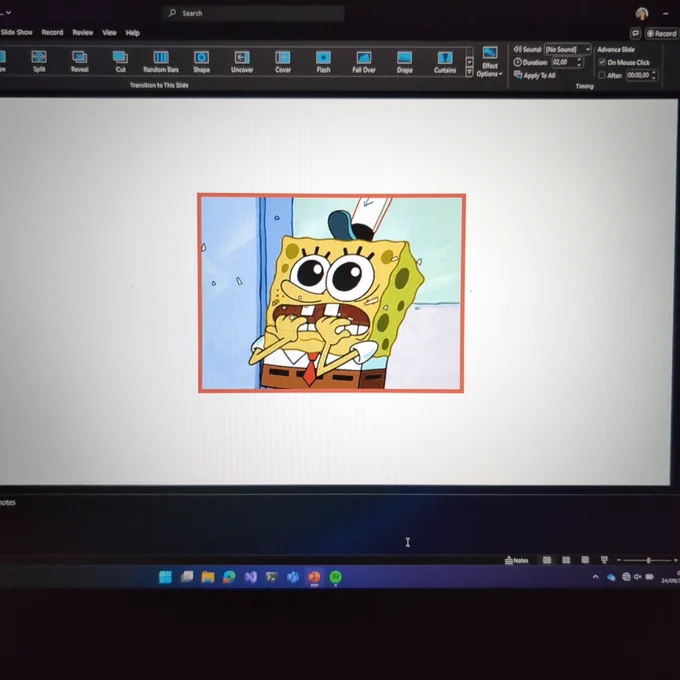Screen dimensions: 680x680
Task: Apply the Flash transition
Action: pyautogui.click(x=323, y=62)
